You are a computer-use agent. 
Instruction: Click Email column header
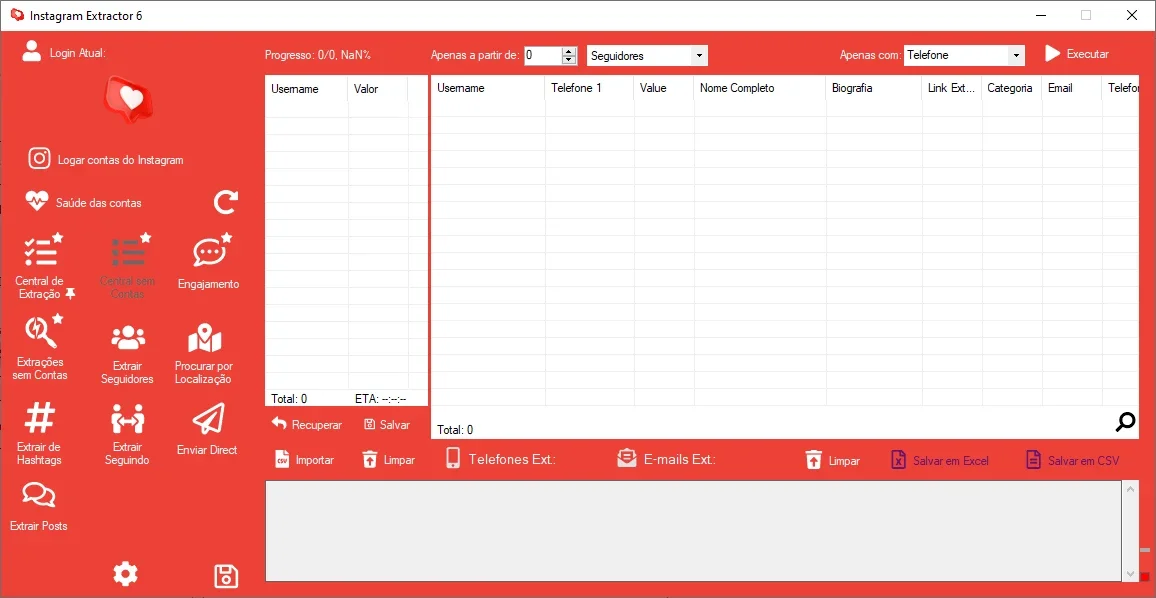pyautogui.click(x=1071, y=88)
